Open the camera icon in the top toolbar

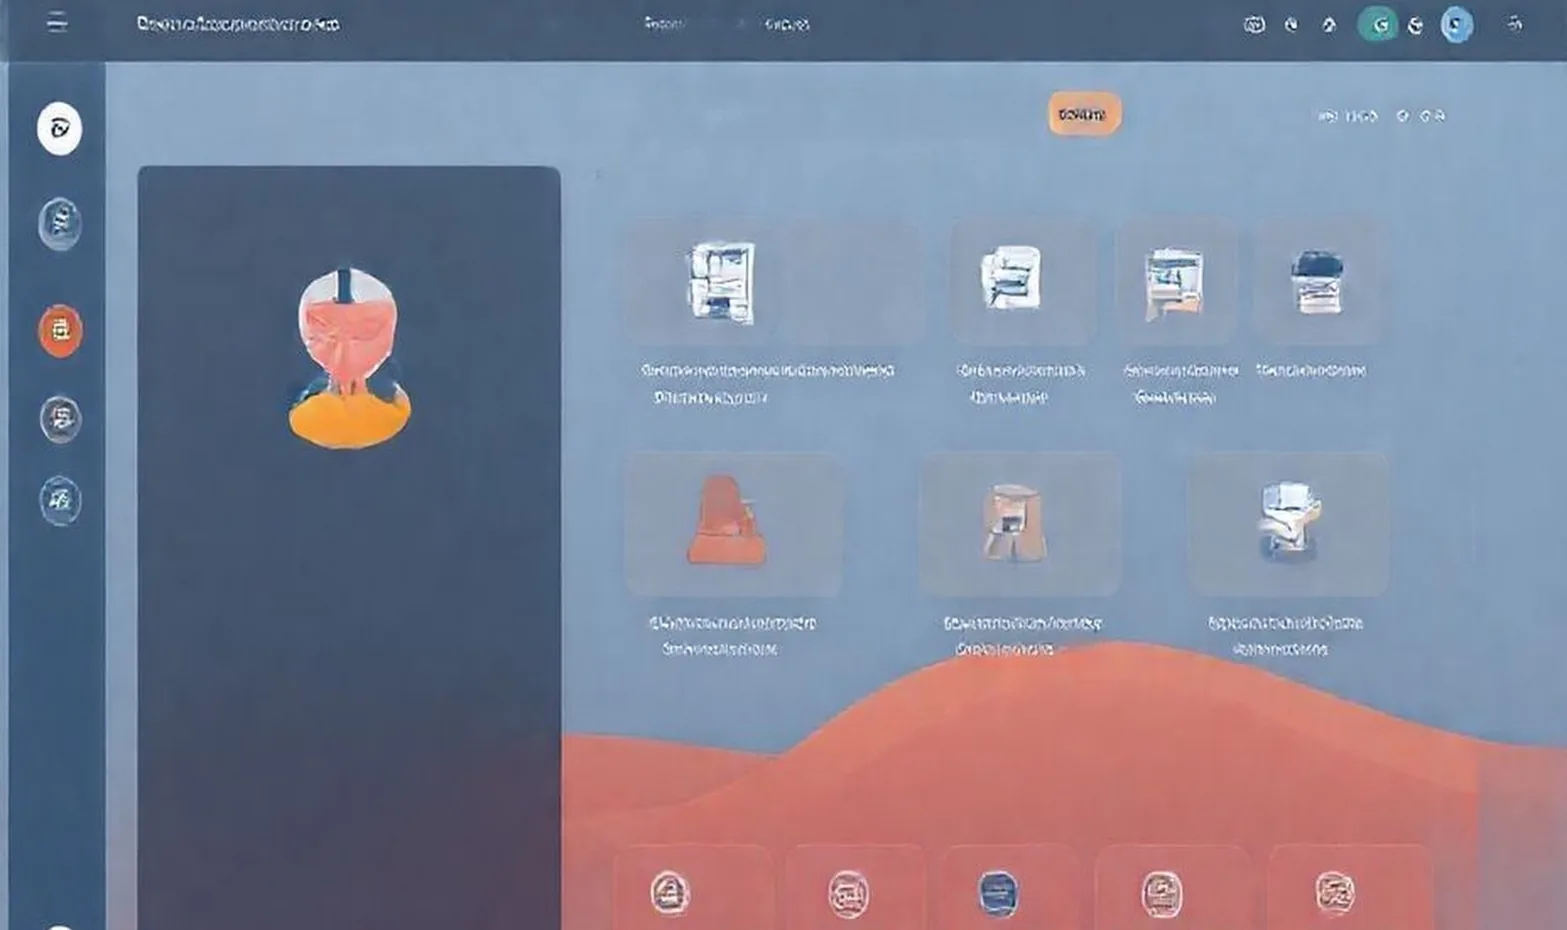pyautogui.click(x=1253, y=24)
